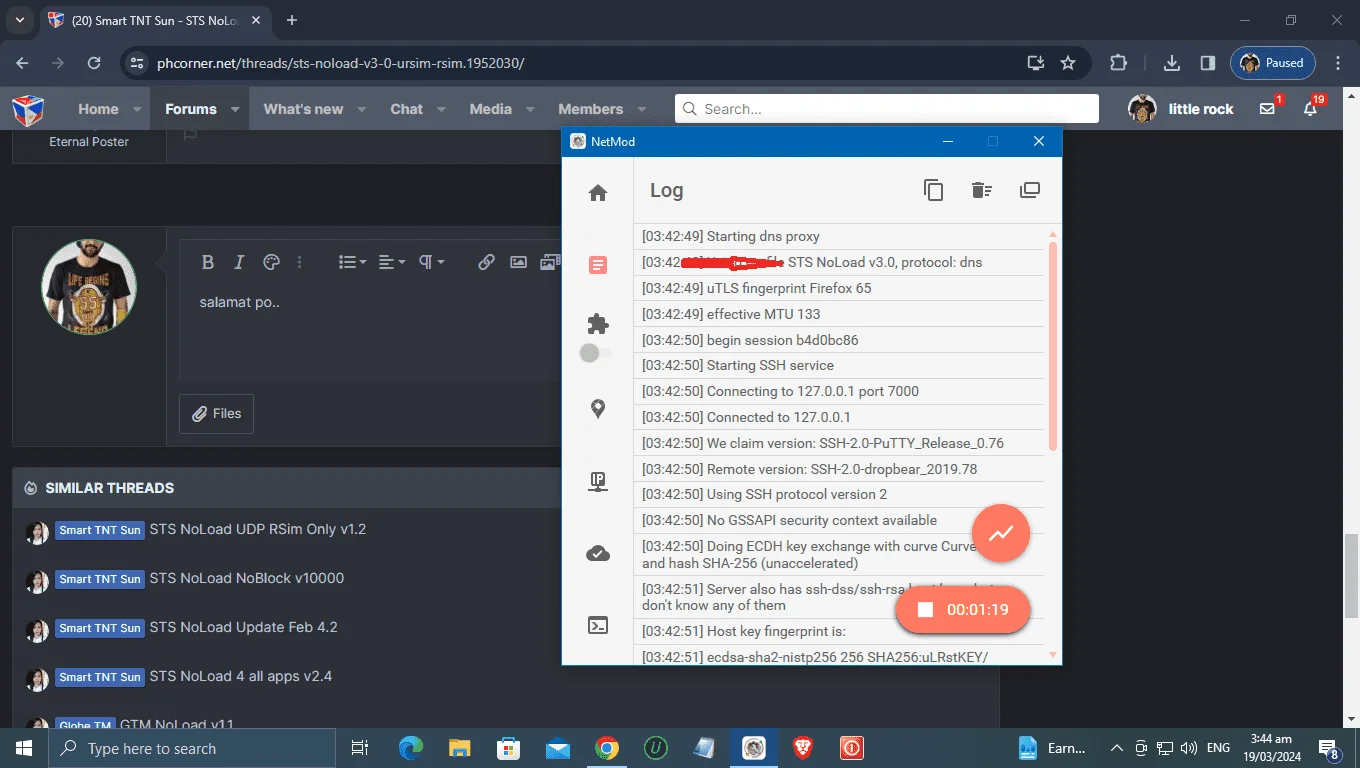Open more formatting options (three dots)

pyautogui.click(x=299, y=262)
